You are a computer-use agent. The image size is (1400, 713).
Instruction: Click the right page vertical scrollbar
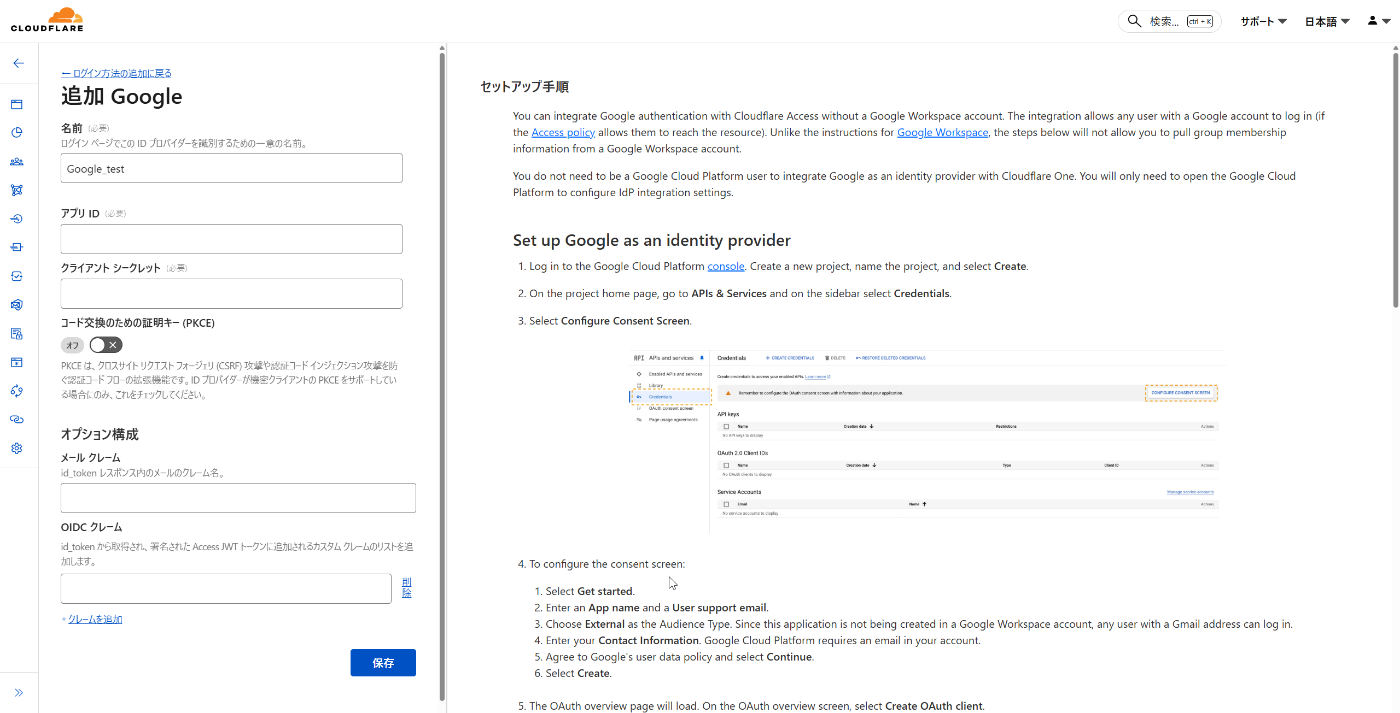click(1395, 180)
